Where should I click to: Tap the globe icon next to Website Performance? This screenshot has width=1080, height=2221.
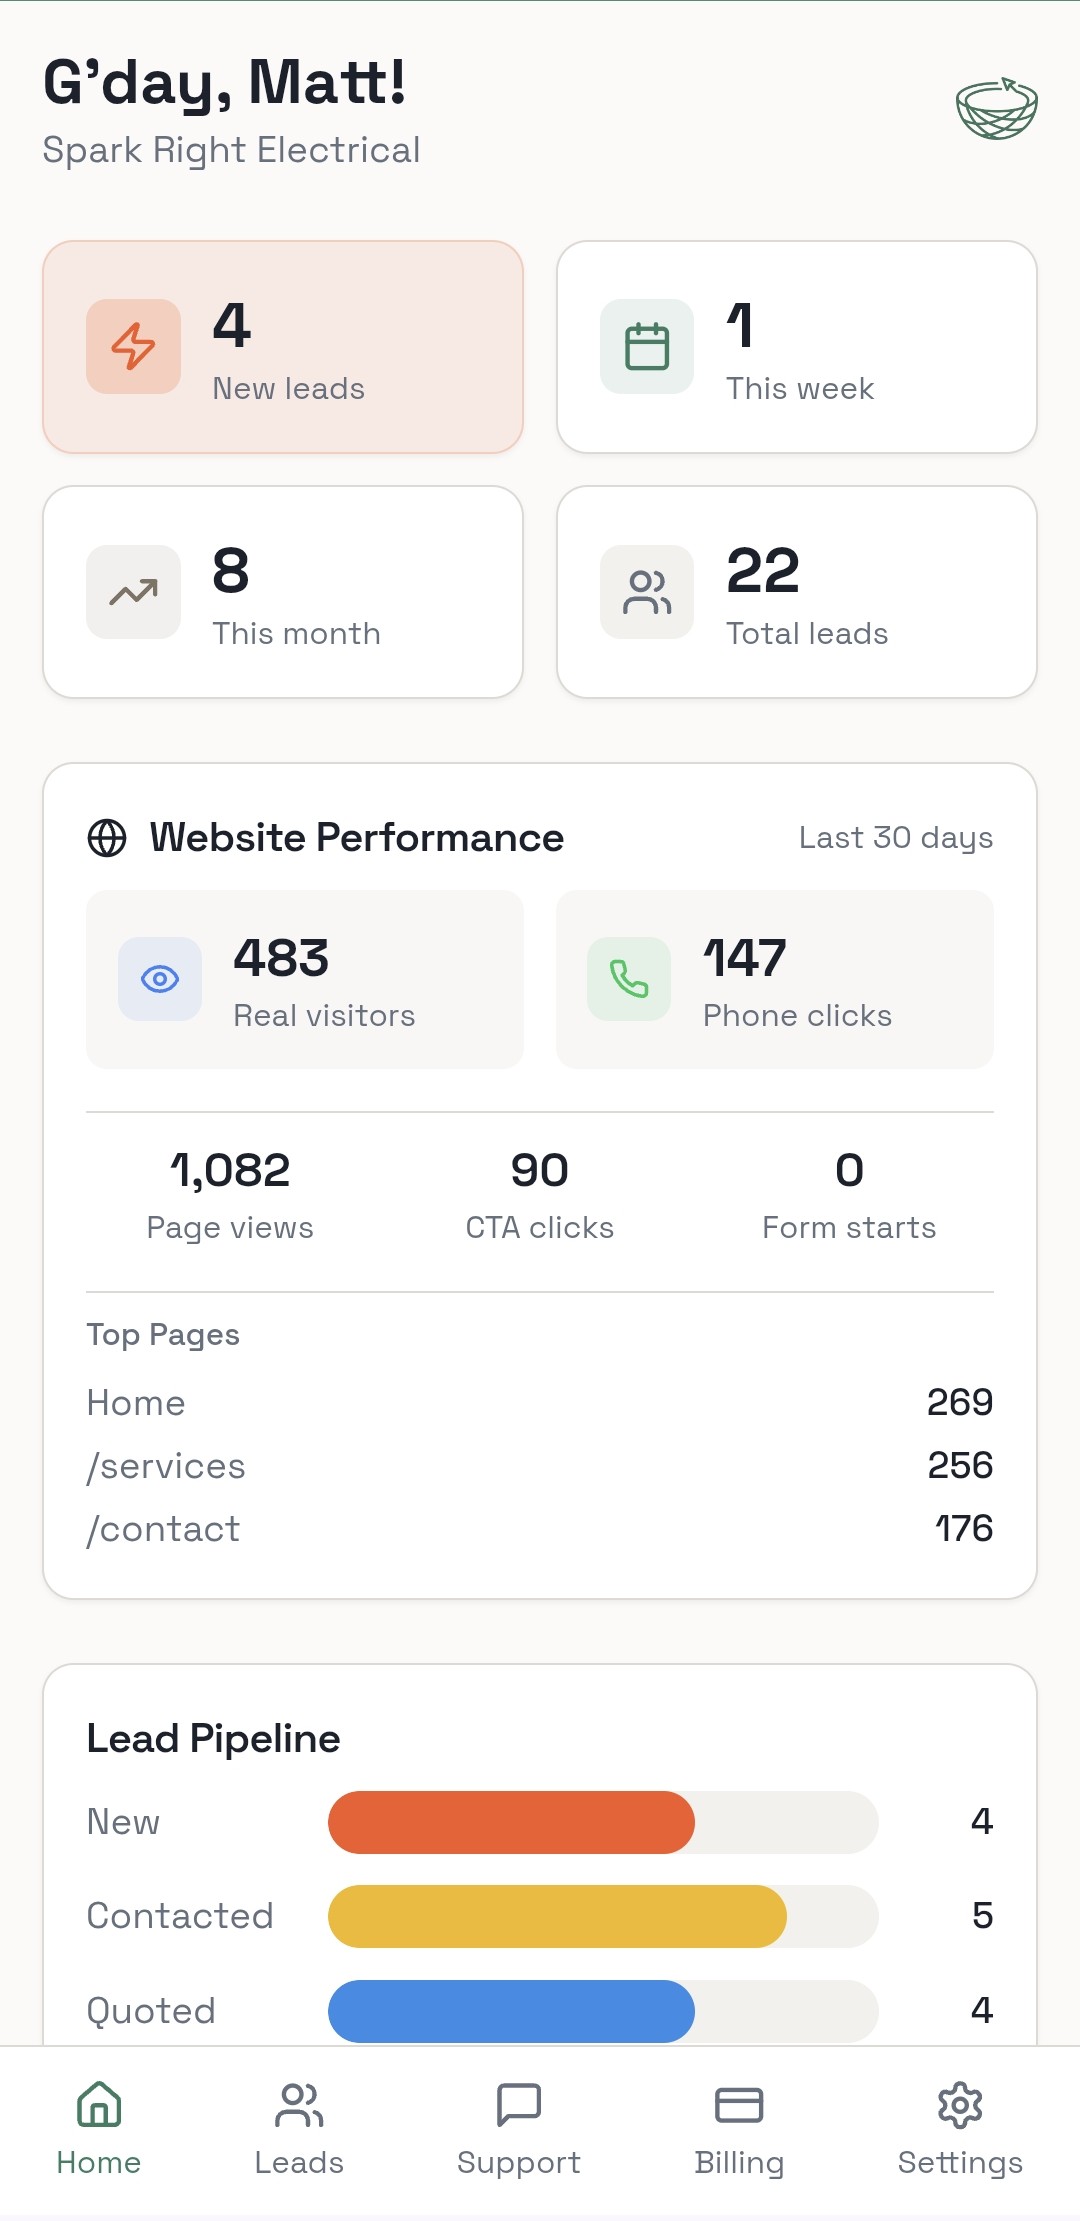[109, 836]
